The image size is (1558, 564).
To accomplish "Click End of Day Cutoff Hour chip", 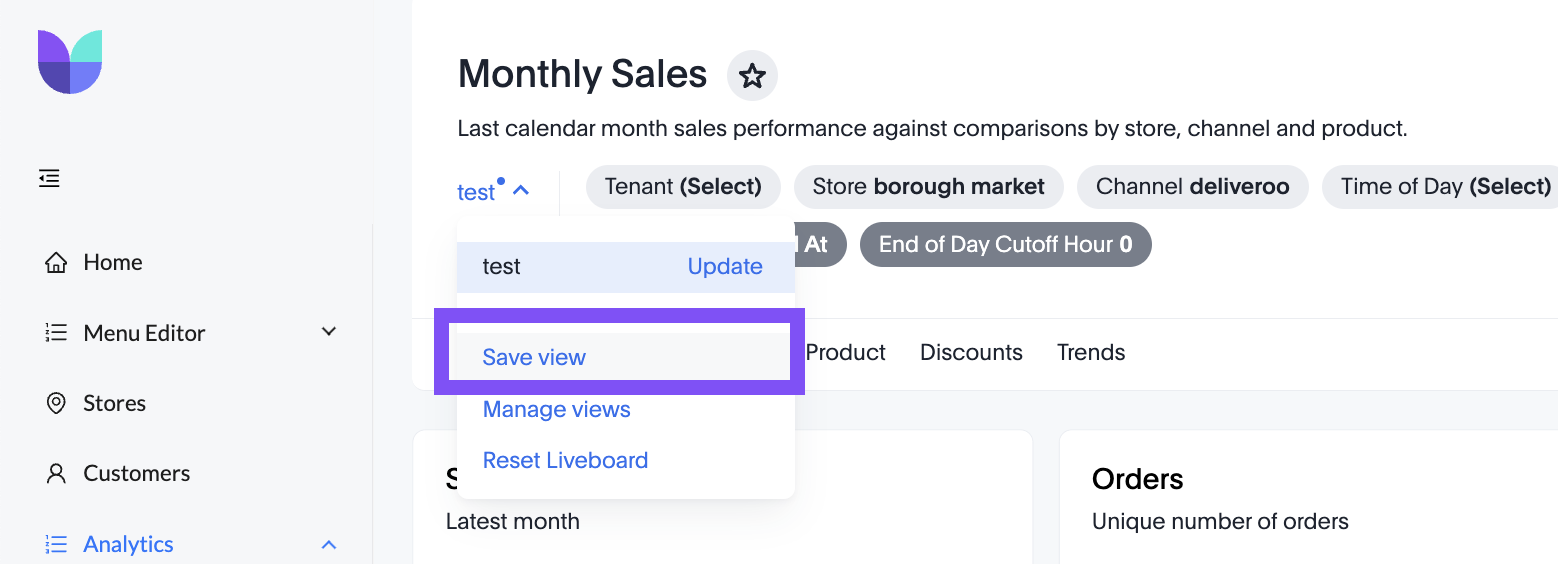I will coord(1005,245).
